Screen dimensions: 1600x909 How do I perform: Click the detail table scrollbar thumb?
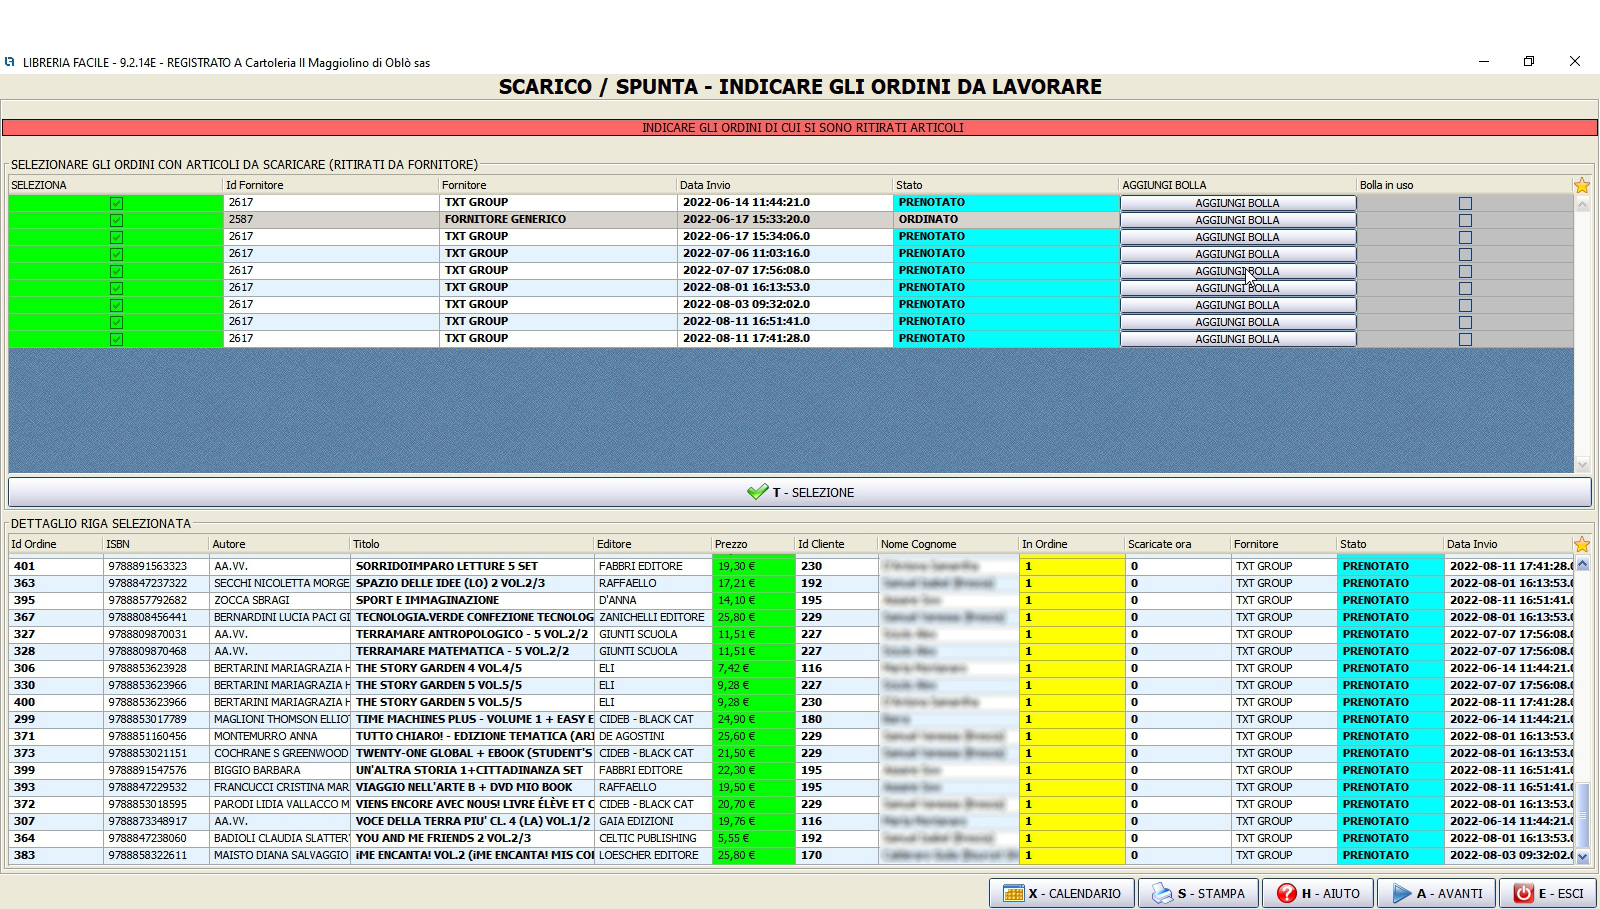pos(1582,814)
